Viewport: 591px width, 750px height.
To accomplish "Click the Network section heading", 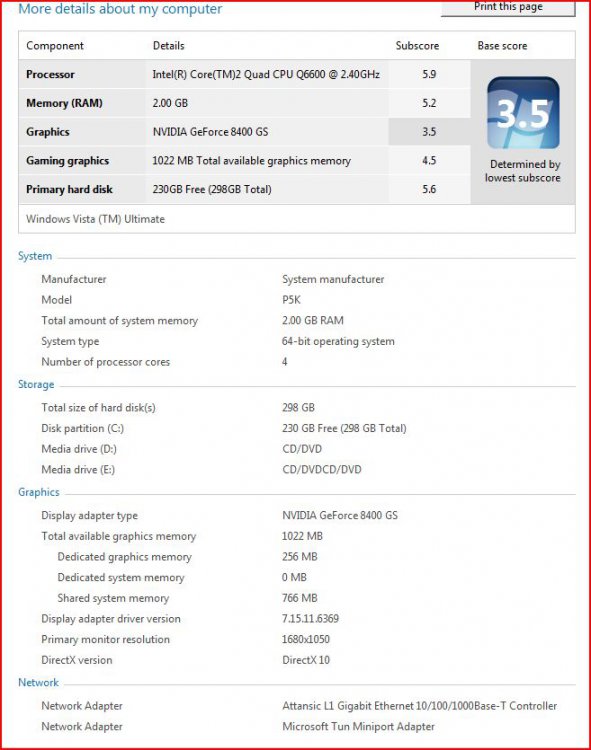I will (x=38, y=683).
